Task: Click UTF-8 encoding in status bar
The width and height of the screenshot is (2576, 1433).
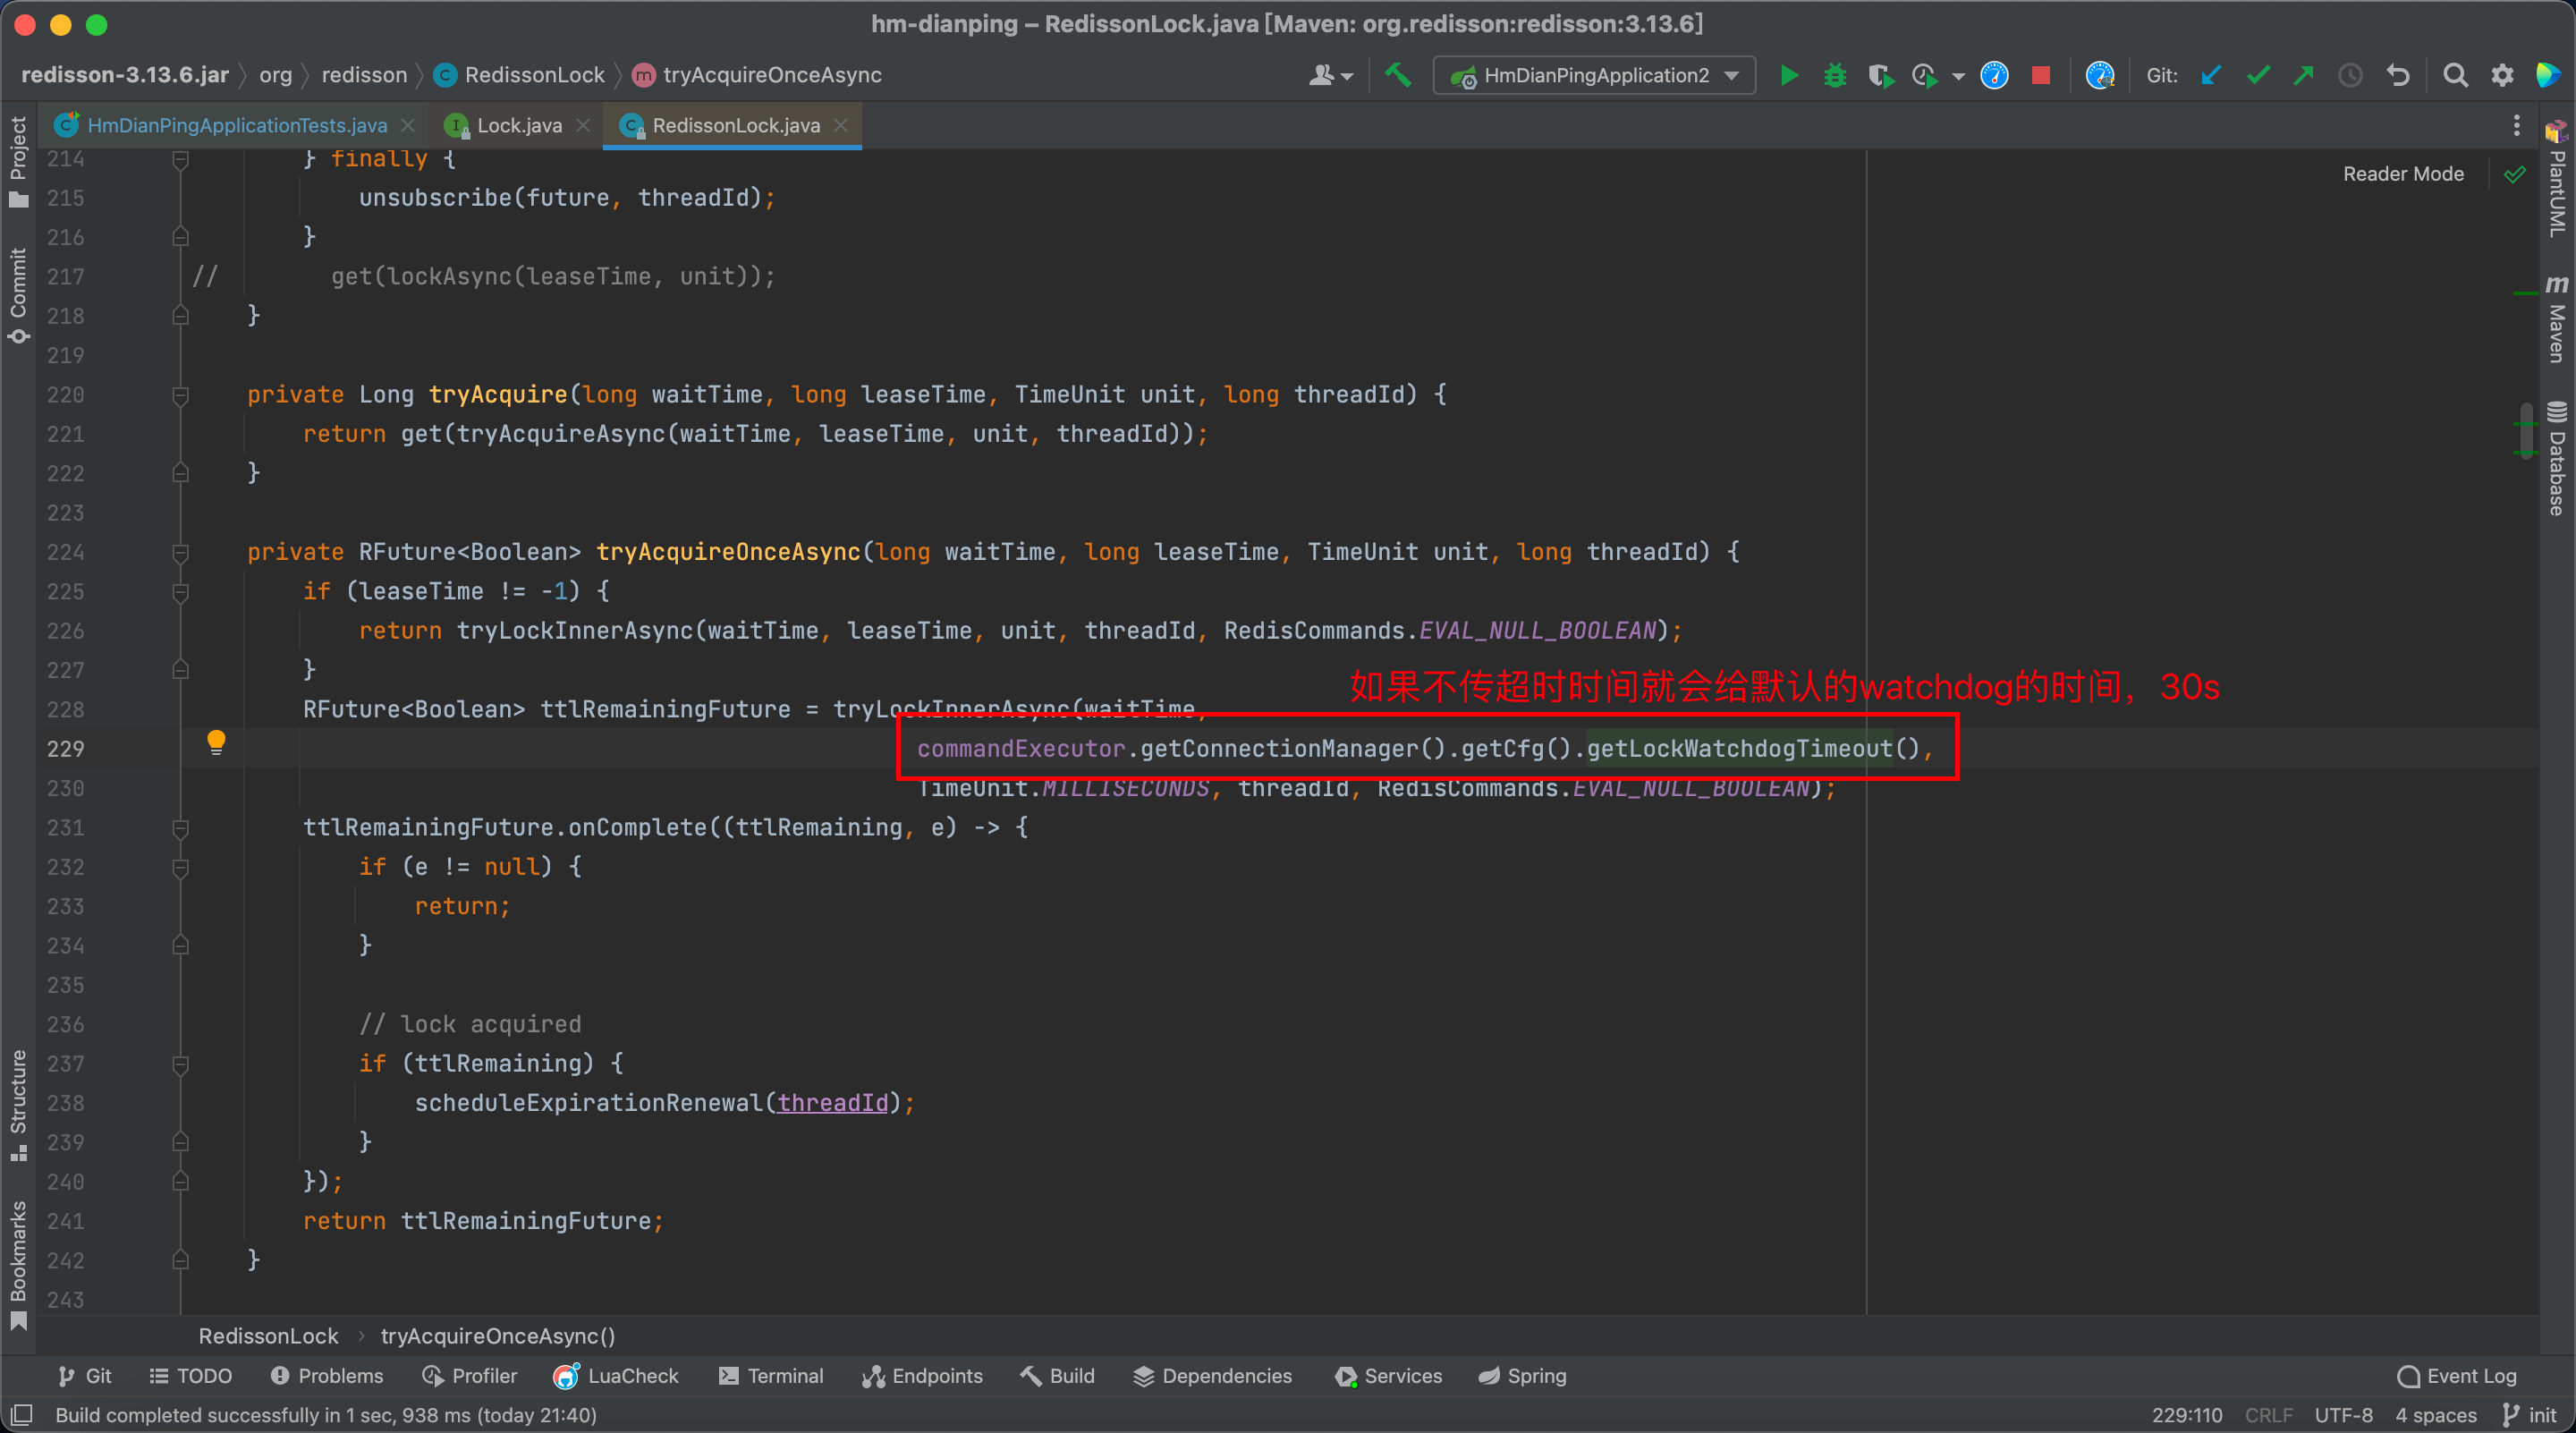Action: point(2343,1415)
